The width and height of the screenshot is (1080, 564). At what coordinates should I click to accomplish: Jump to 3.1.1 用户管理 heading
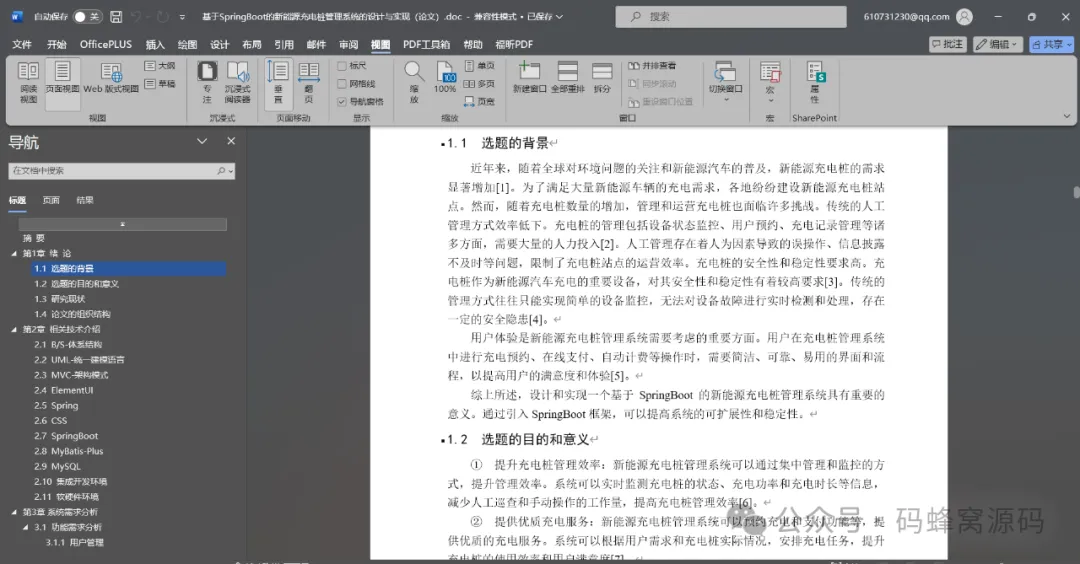74,542
